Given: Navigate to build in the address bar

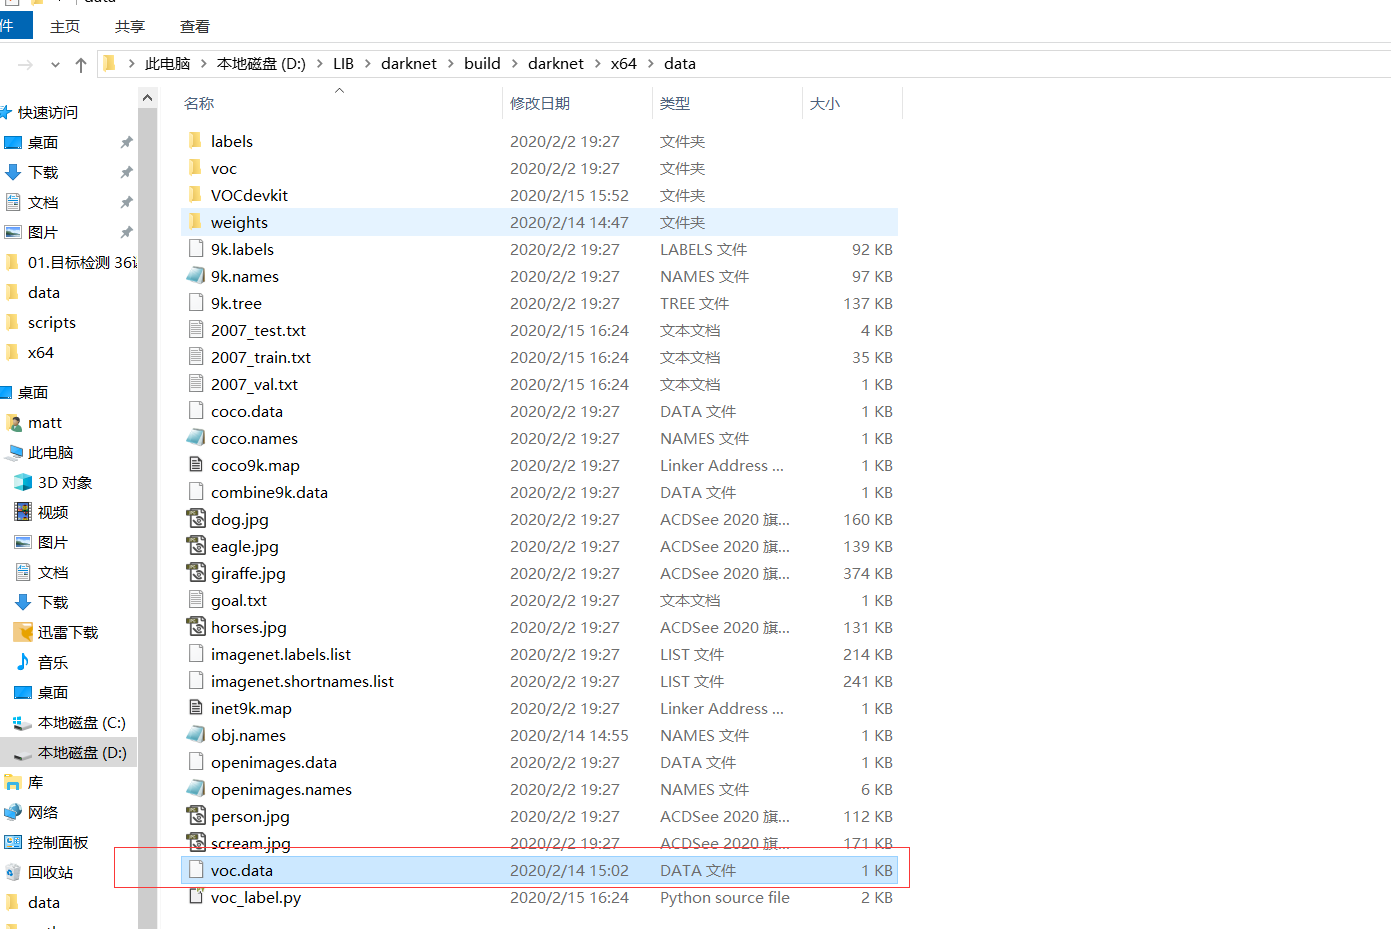Looking at the screenshot, I should 482,63.
